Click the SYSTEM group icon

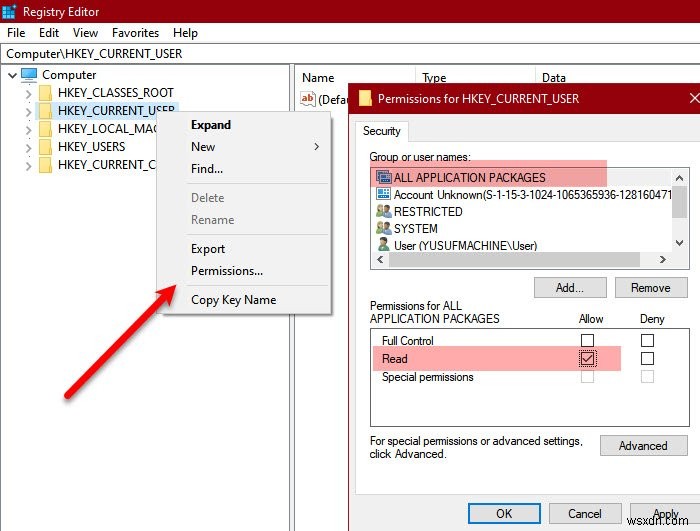[x=383, y=228]
